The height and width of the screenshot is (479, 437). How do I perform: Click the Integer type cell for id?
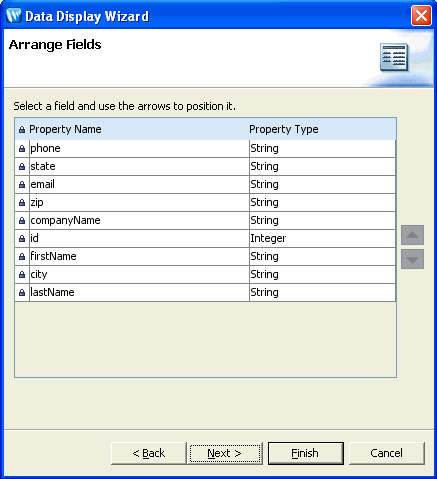pos(322,238)
